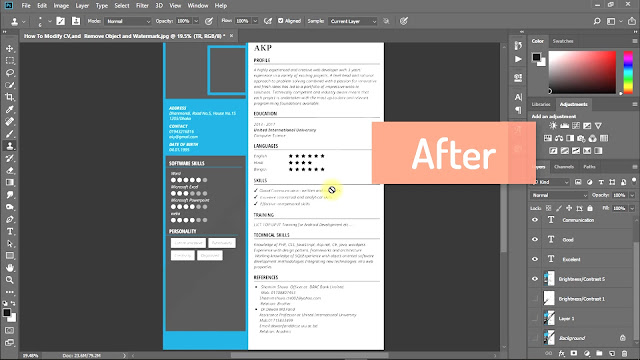Click the Share icon in options bar
Screen dimensions: 640x360
(632, 21)
